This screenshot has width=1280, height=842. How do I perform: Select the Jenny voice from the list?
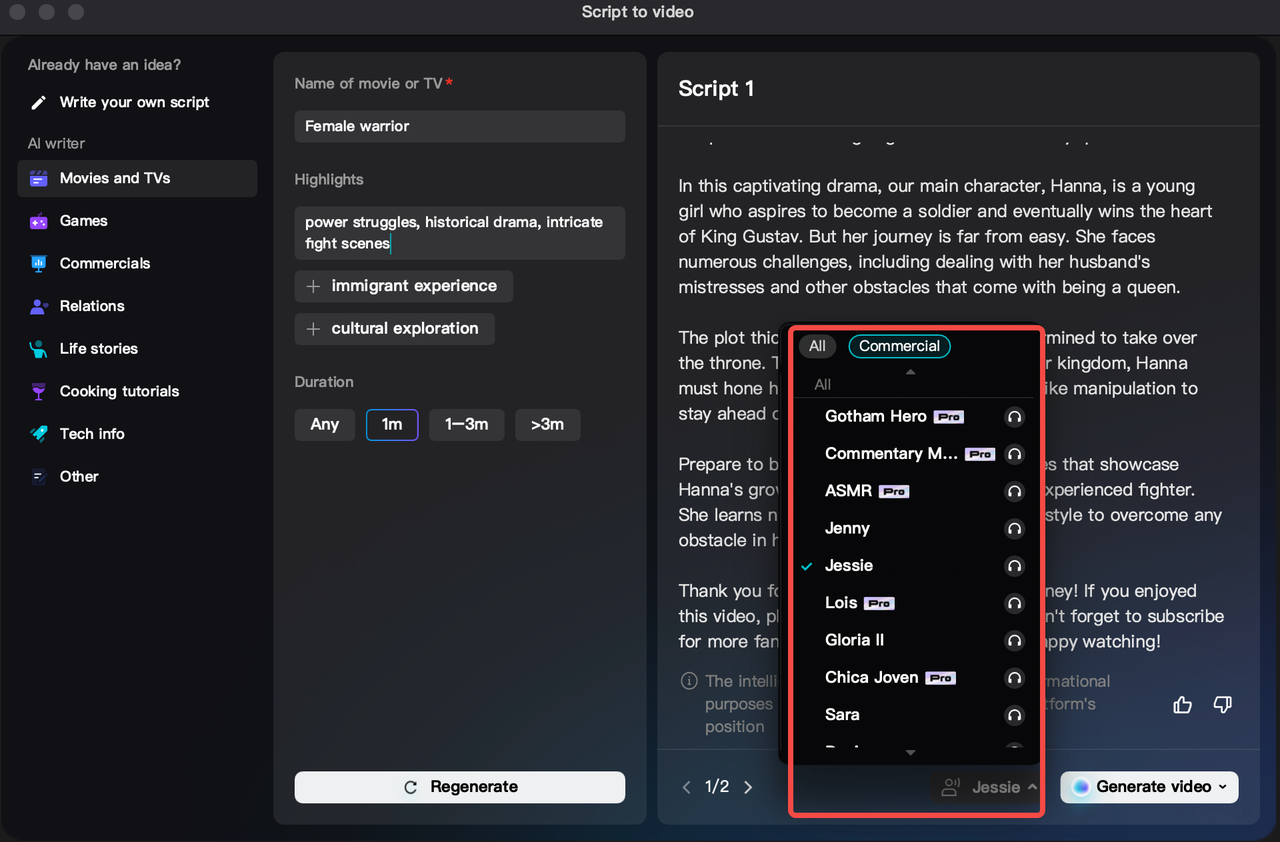click(x=847, y=528)
